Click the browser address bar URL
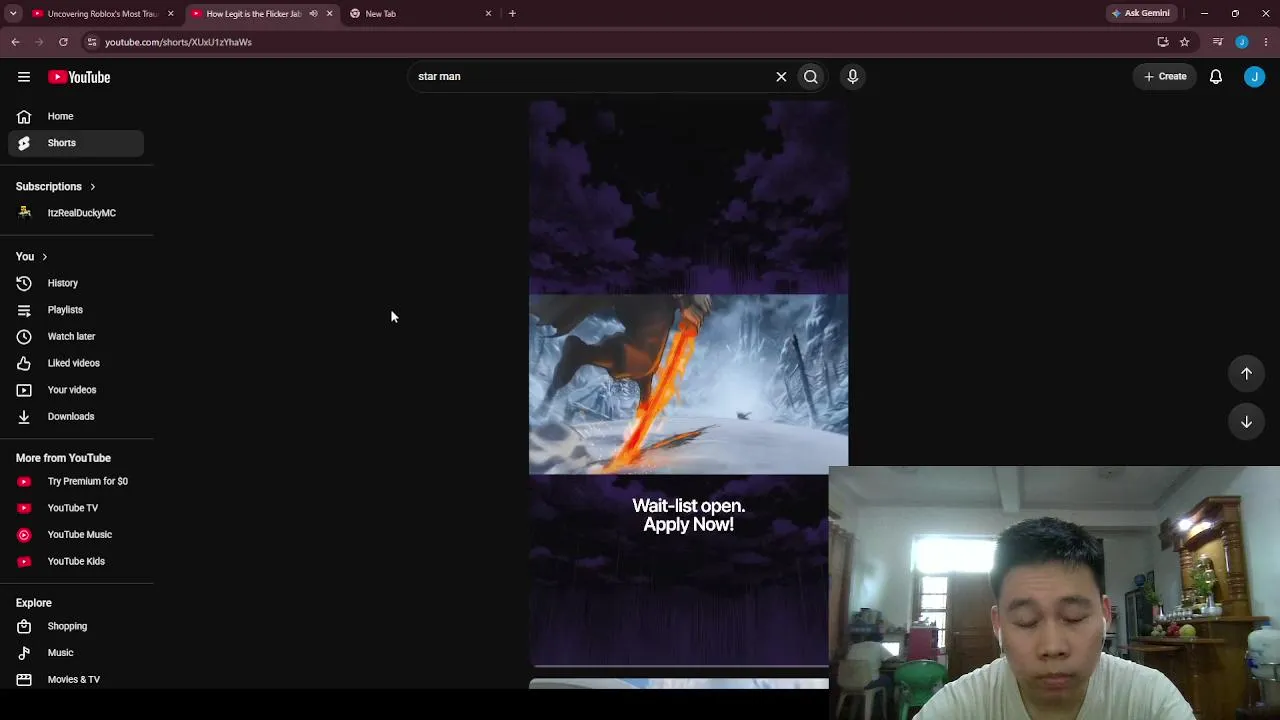1280x720 pixels. (178, 42)
